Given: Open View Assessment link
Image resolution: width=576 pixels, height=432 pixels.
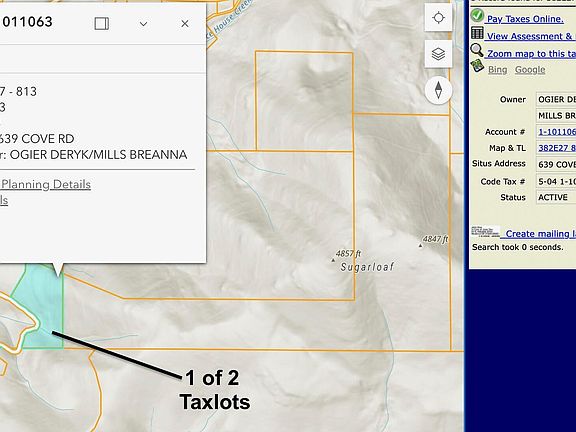Looking at the screenshot, I should pyautogui.click(x=531, y=36).
